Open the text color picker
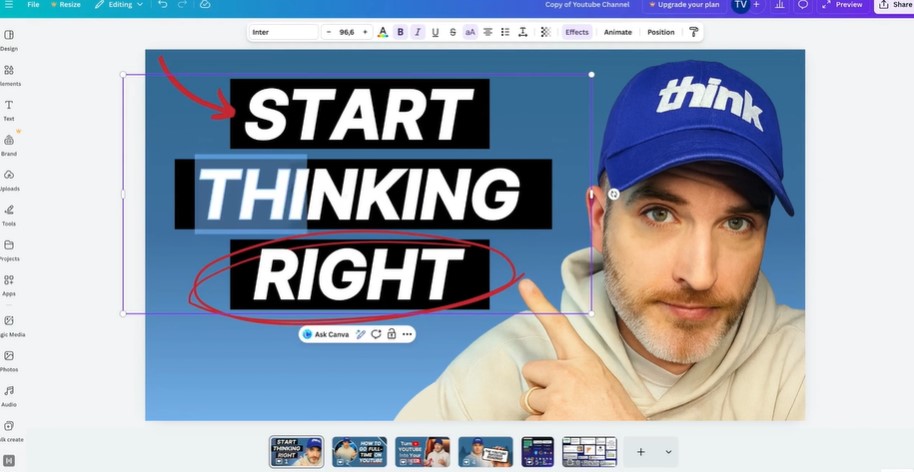 coord(382,32)
